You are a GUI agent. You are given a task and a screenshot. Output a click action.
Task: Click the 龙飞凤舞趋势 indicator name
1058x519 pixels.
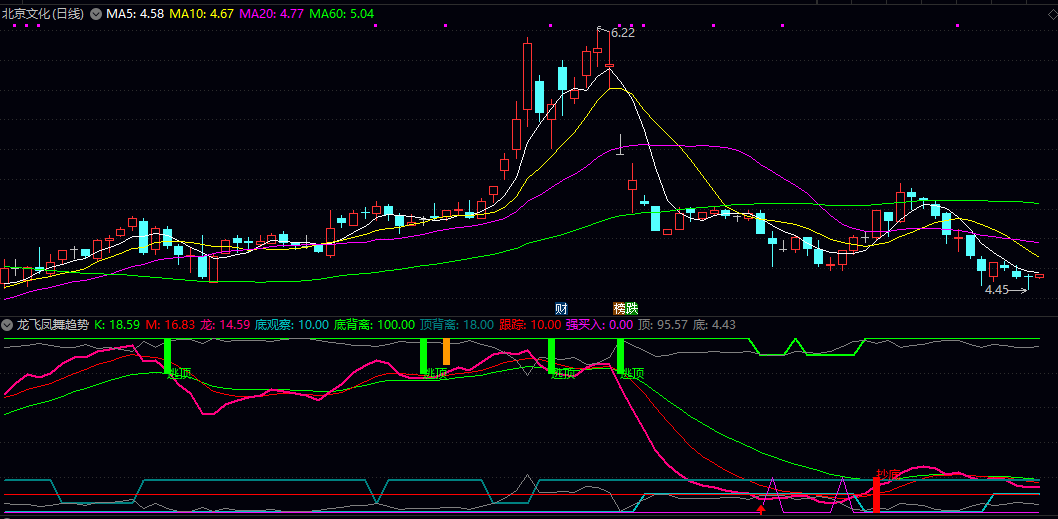[52, 325]
